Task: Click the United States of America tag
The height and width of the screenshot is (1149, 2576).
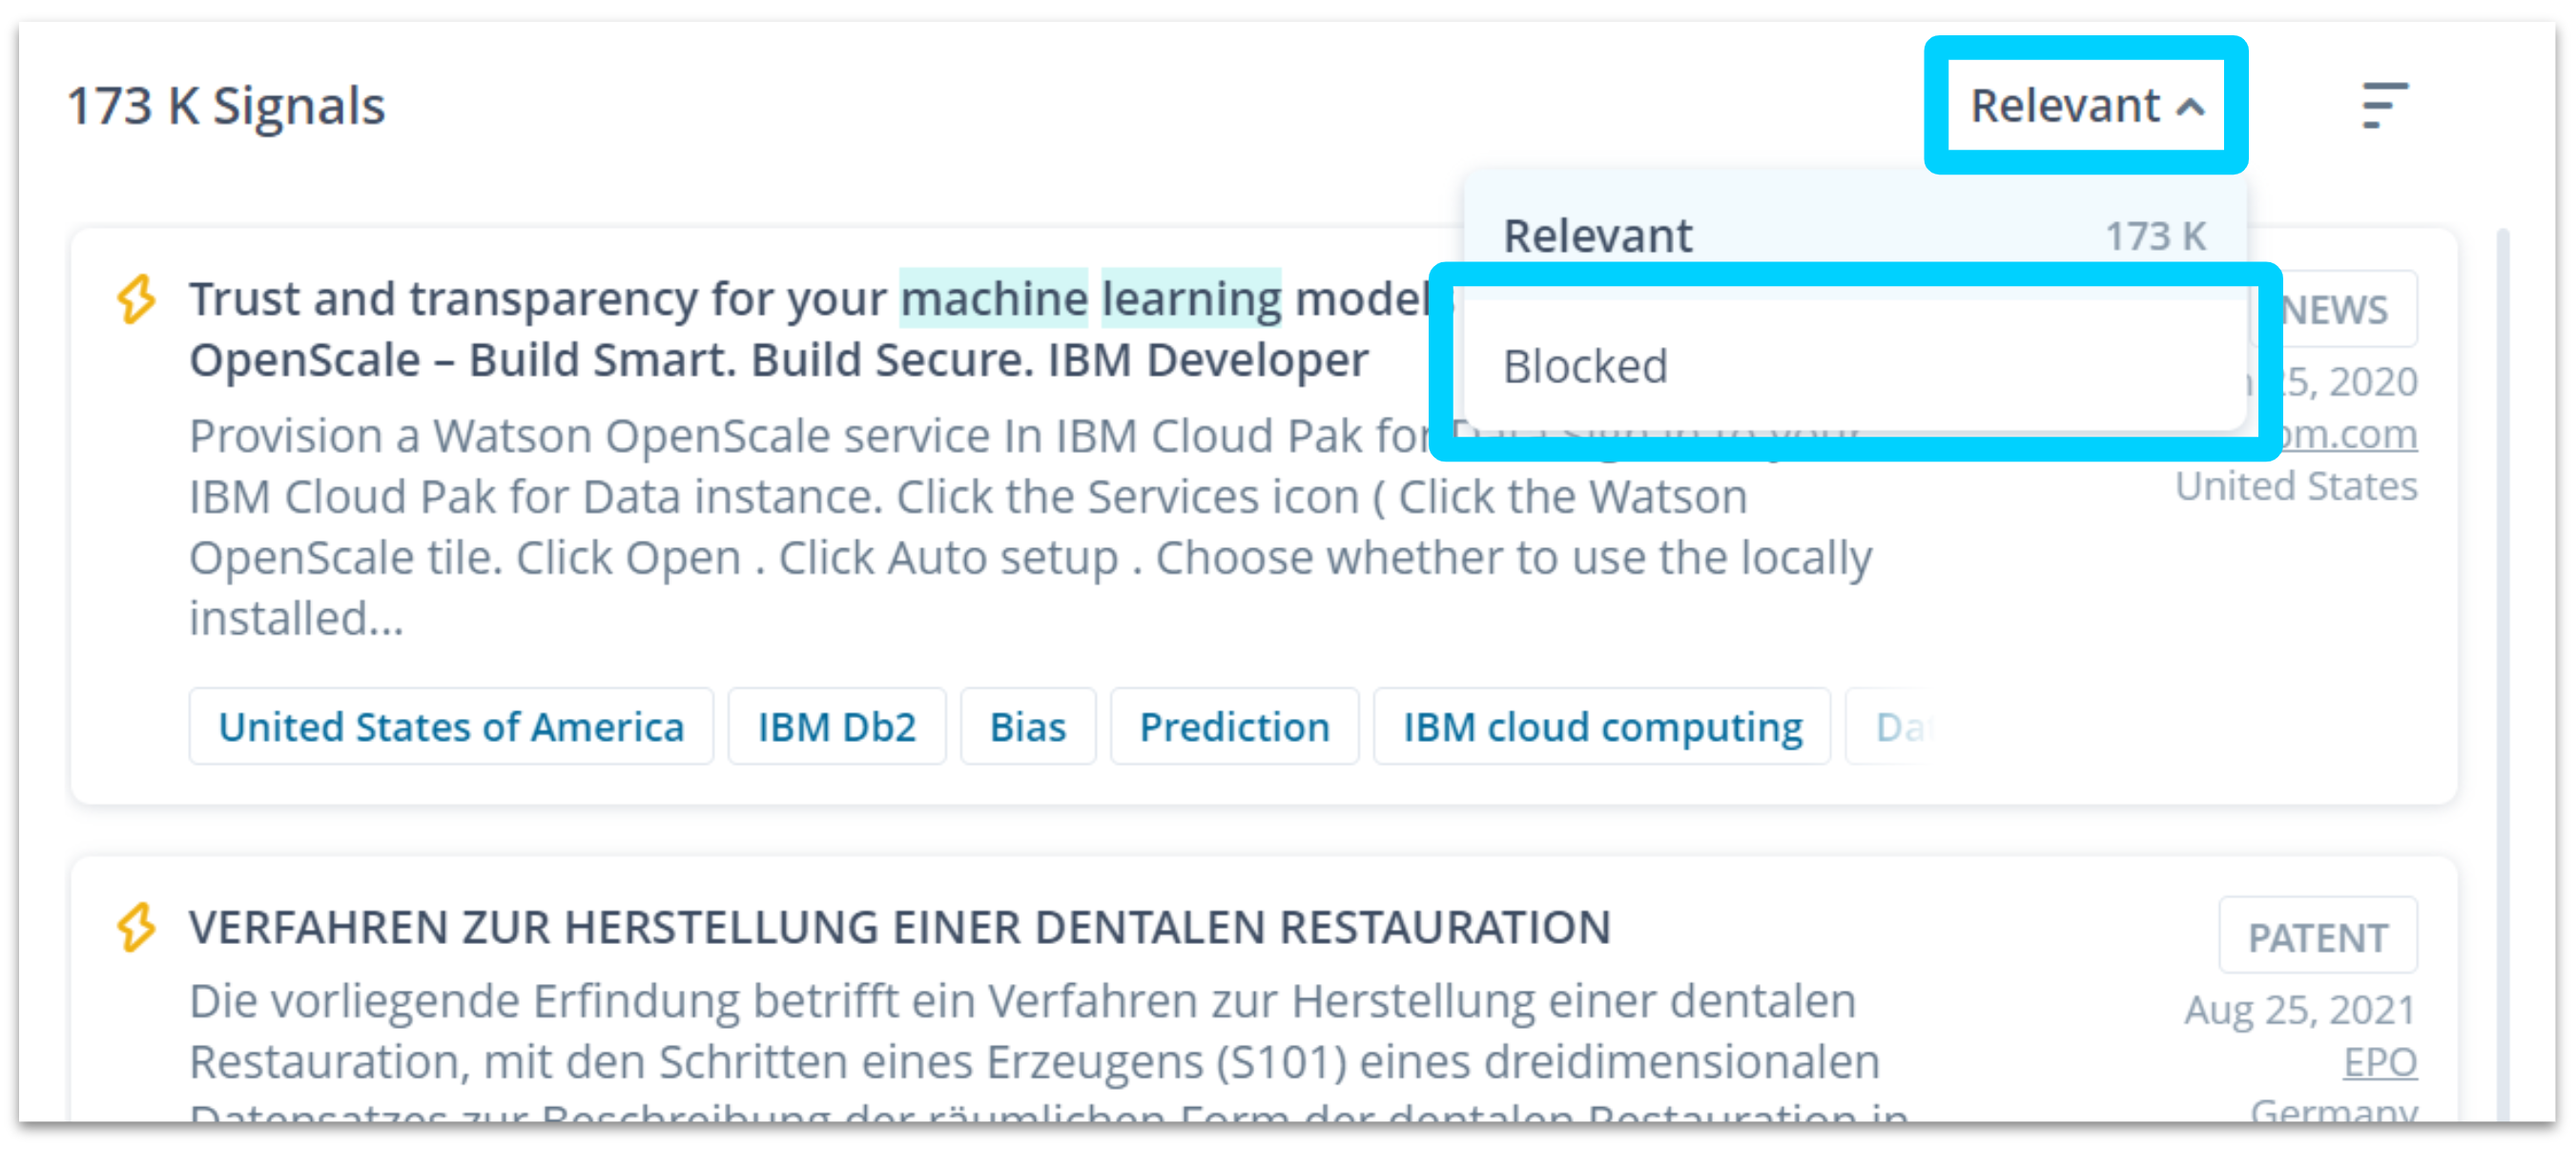Action: 451,727
